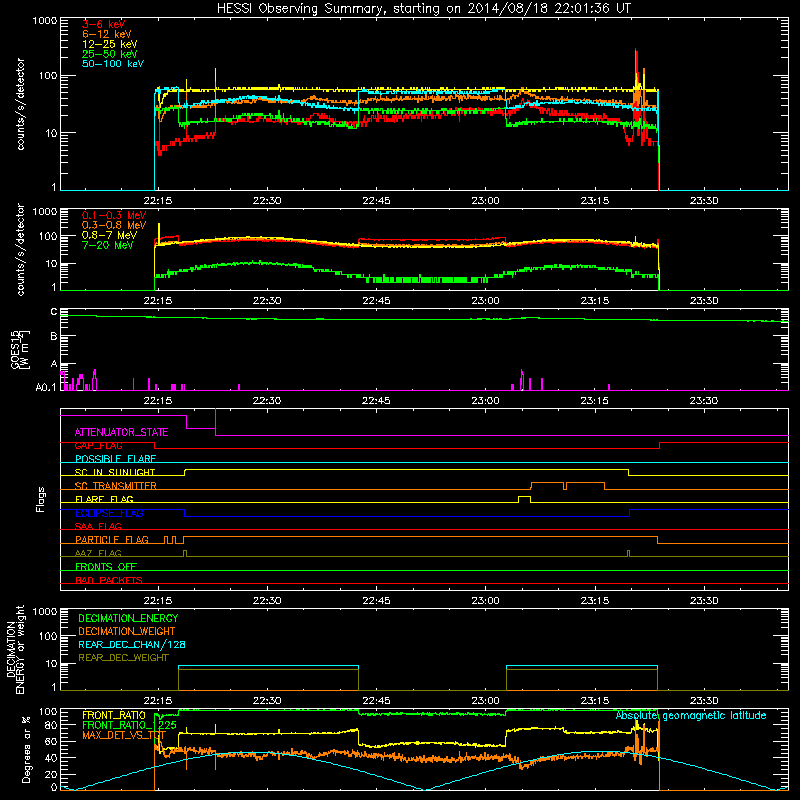Click the counts/s/detector title of MeV panel
The image size is (800, 800).
[20, 249]
